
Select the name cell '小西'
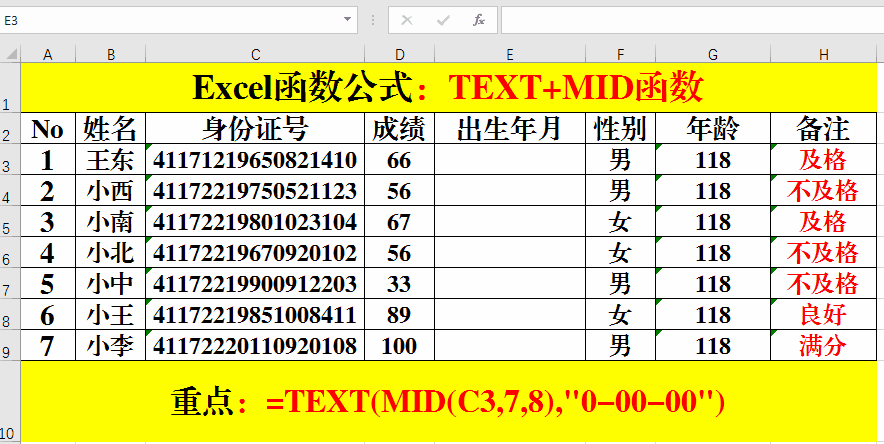[110, 190]
